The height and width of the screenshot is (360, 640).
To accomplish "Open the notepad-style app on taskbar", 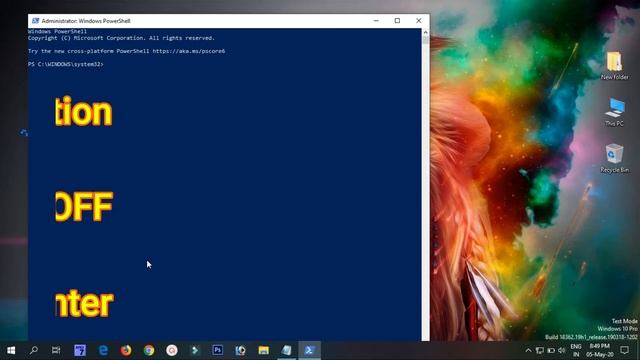I will [286, 350].
